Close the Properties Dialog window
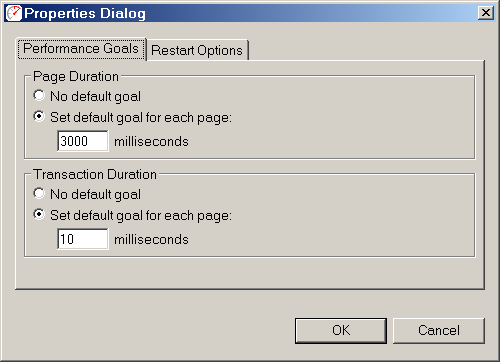Image resolution: width=500 pixels, height=362 pixels. [486, 13]
